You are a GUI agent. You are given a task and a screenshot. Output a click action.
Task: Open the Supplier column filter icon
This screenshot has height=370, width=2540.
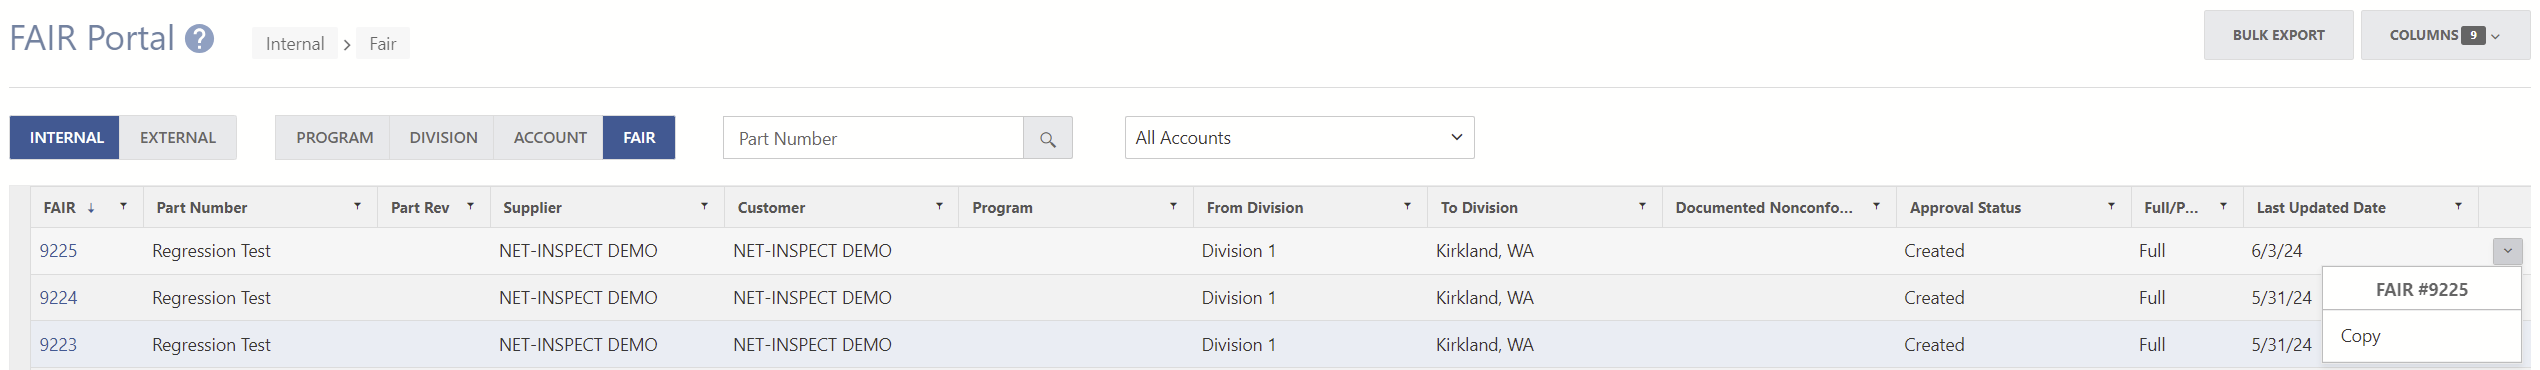704,207
